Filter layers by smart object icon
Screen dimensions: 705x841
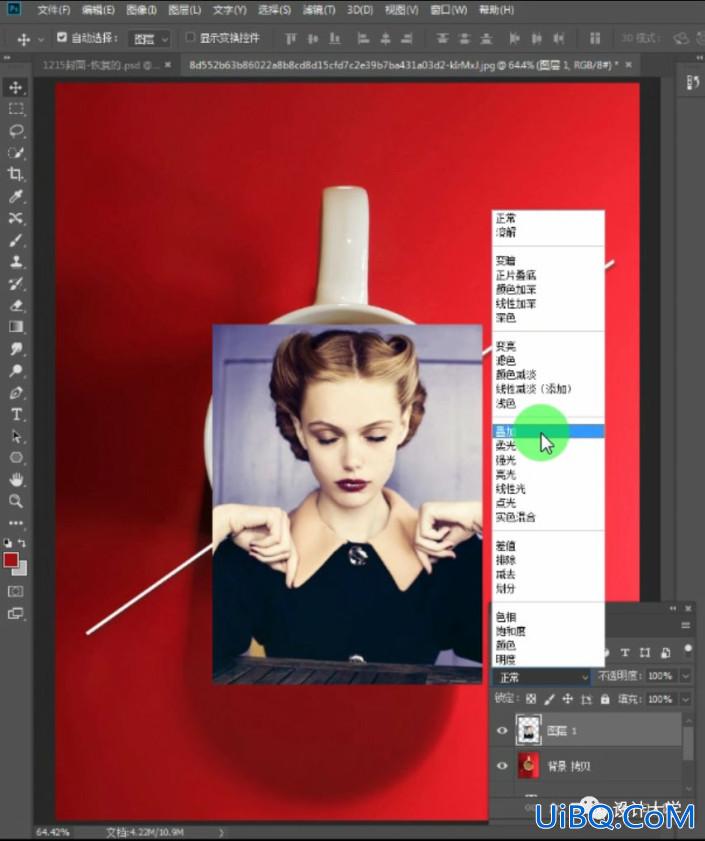coord(665,653)
